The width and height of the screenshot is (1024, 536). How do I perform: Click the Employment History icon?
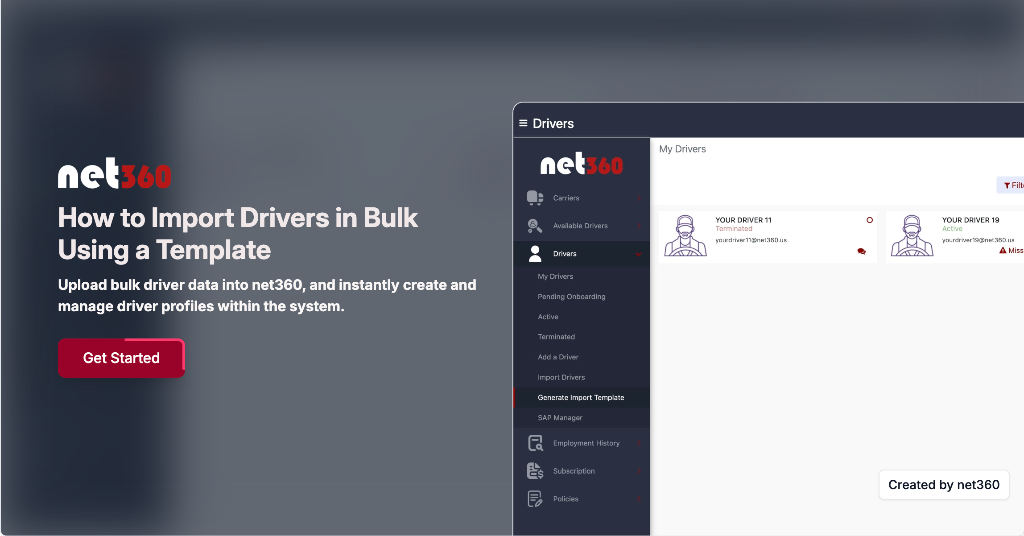(536, 443)
